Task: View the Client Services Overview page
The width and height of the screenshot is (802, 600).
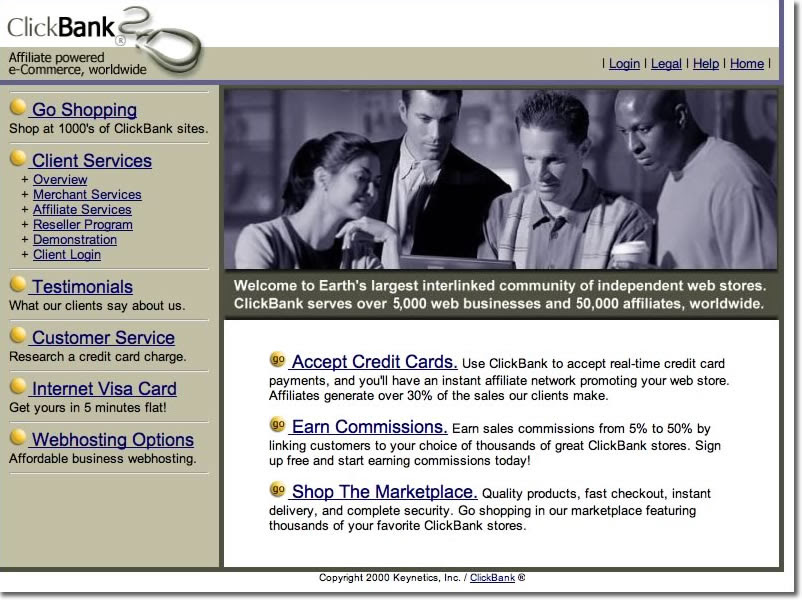Action: point(60,180)
